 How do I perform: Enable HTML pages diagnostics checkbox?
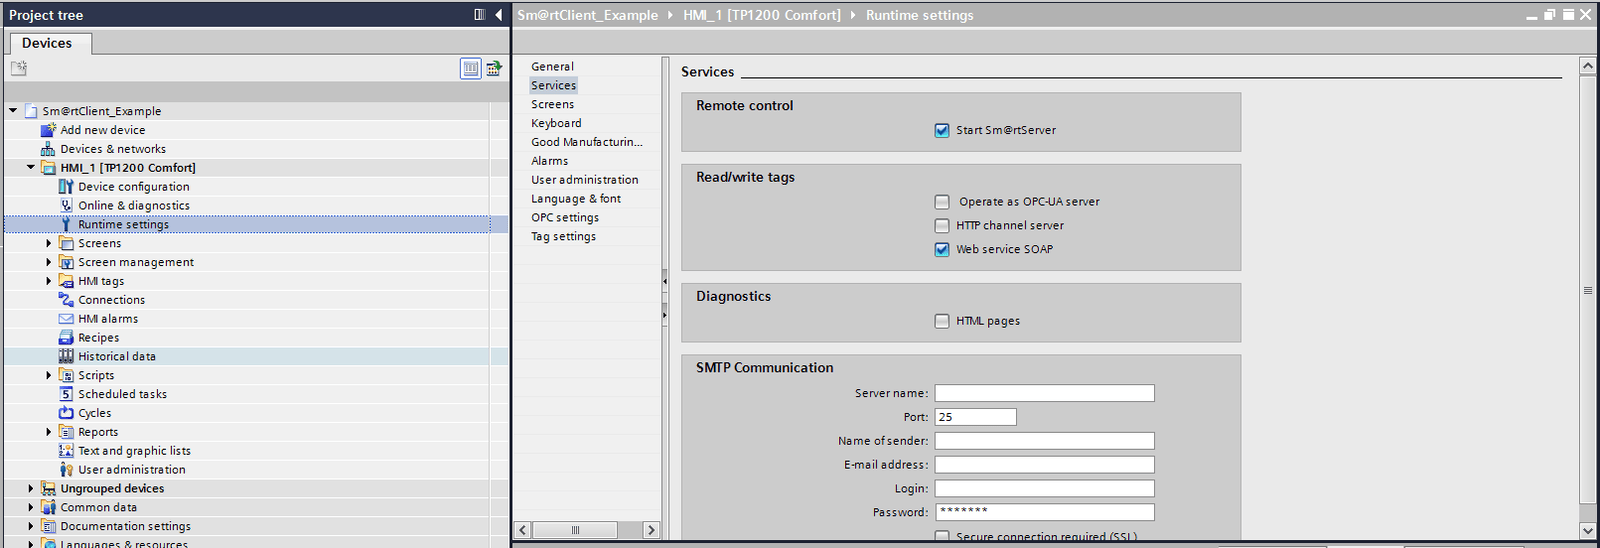point(942,321)
